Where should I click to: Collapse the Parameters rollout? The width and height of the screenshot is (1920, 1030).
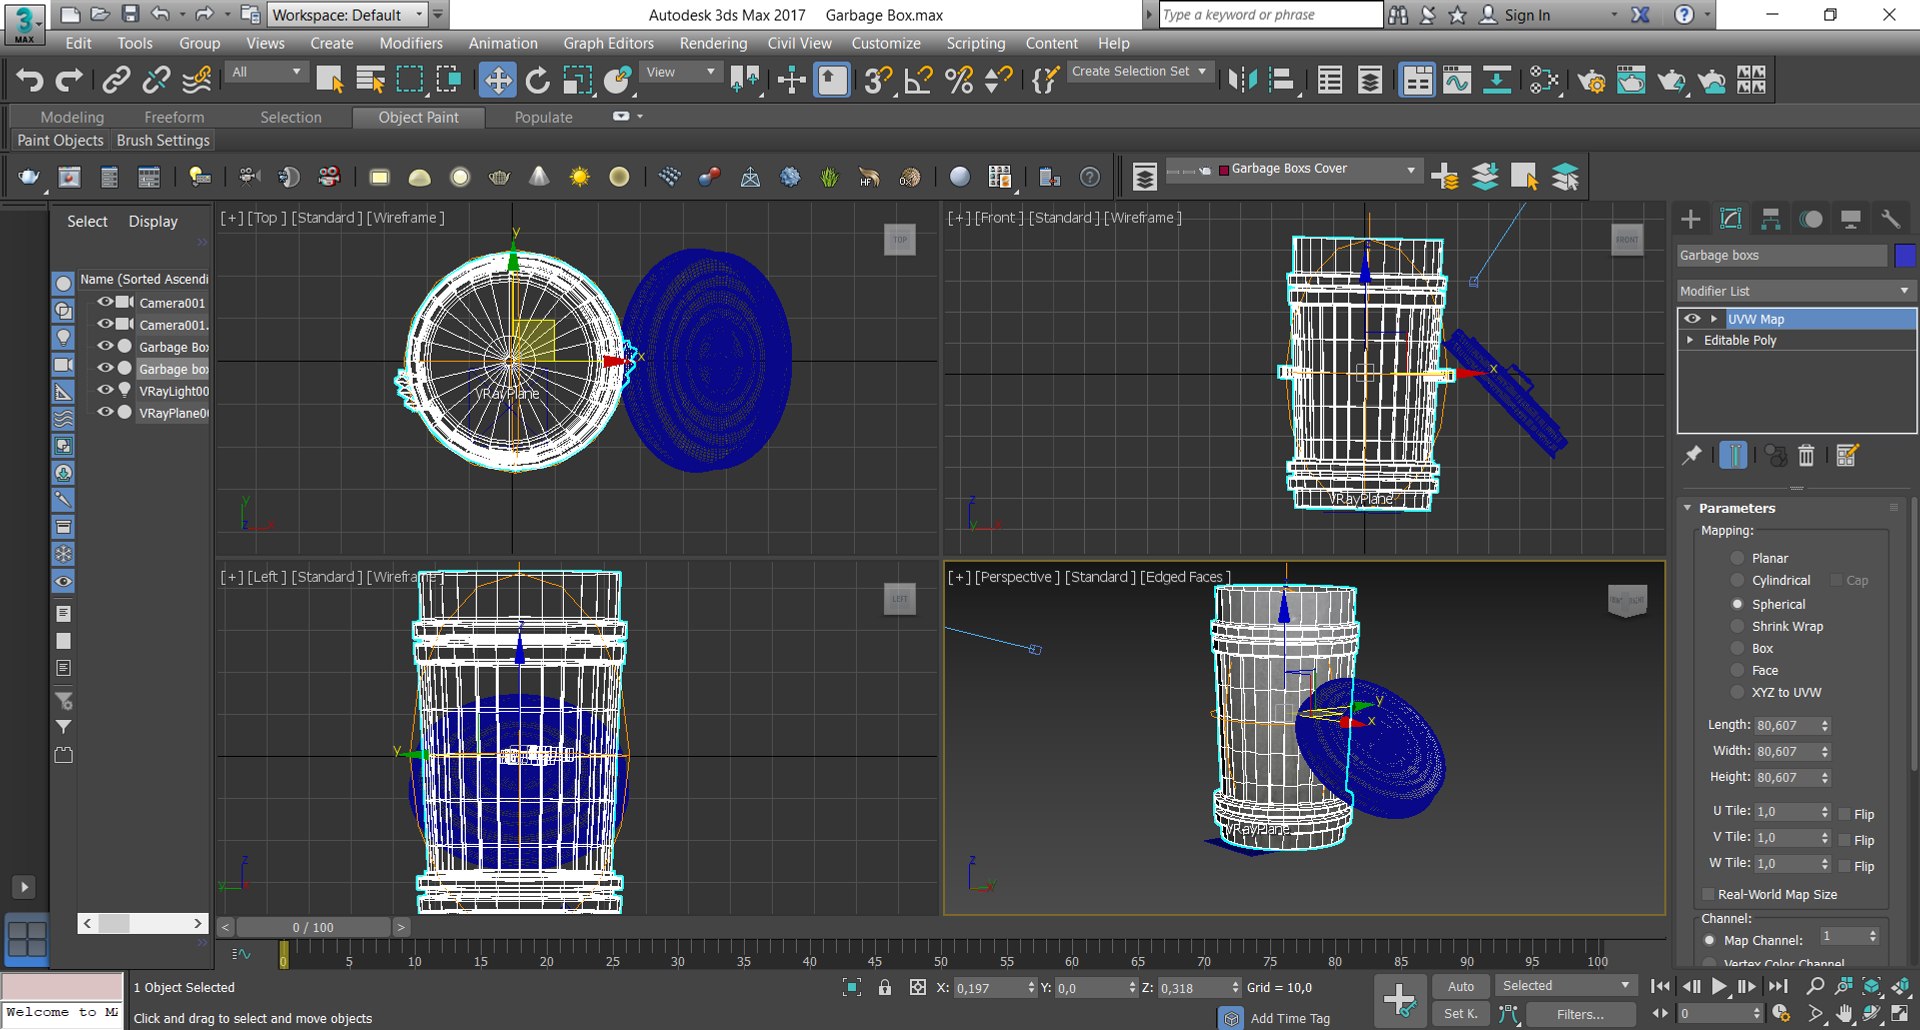(x=1688, y=508)
